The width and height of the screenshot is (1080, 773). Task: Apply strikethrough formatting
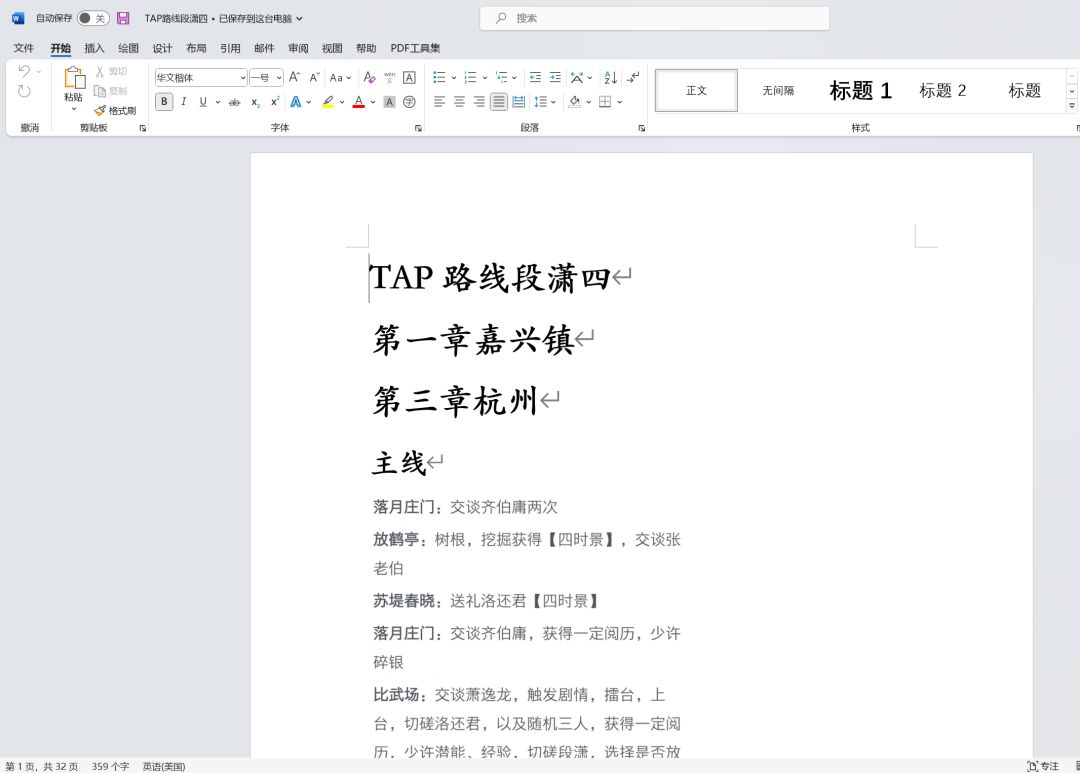click(x=235, y=101)
